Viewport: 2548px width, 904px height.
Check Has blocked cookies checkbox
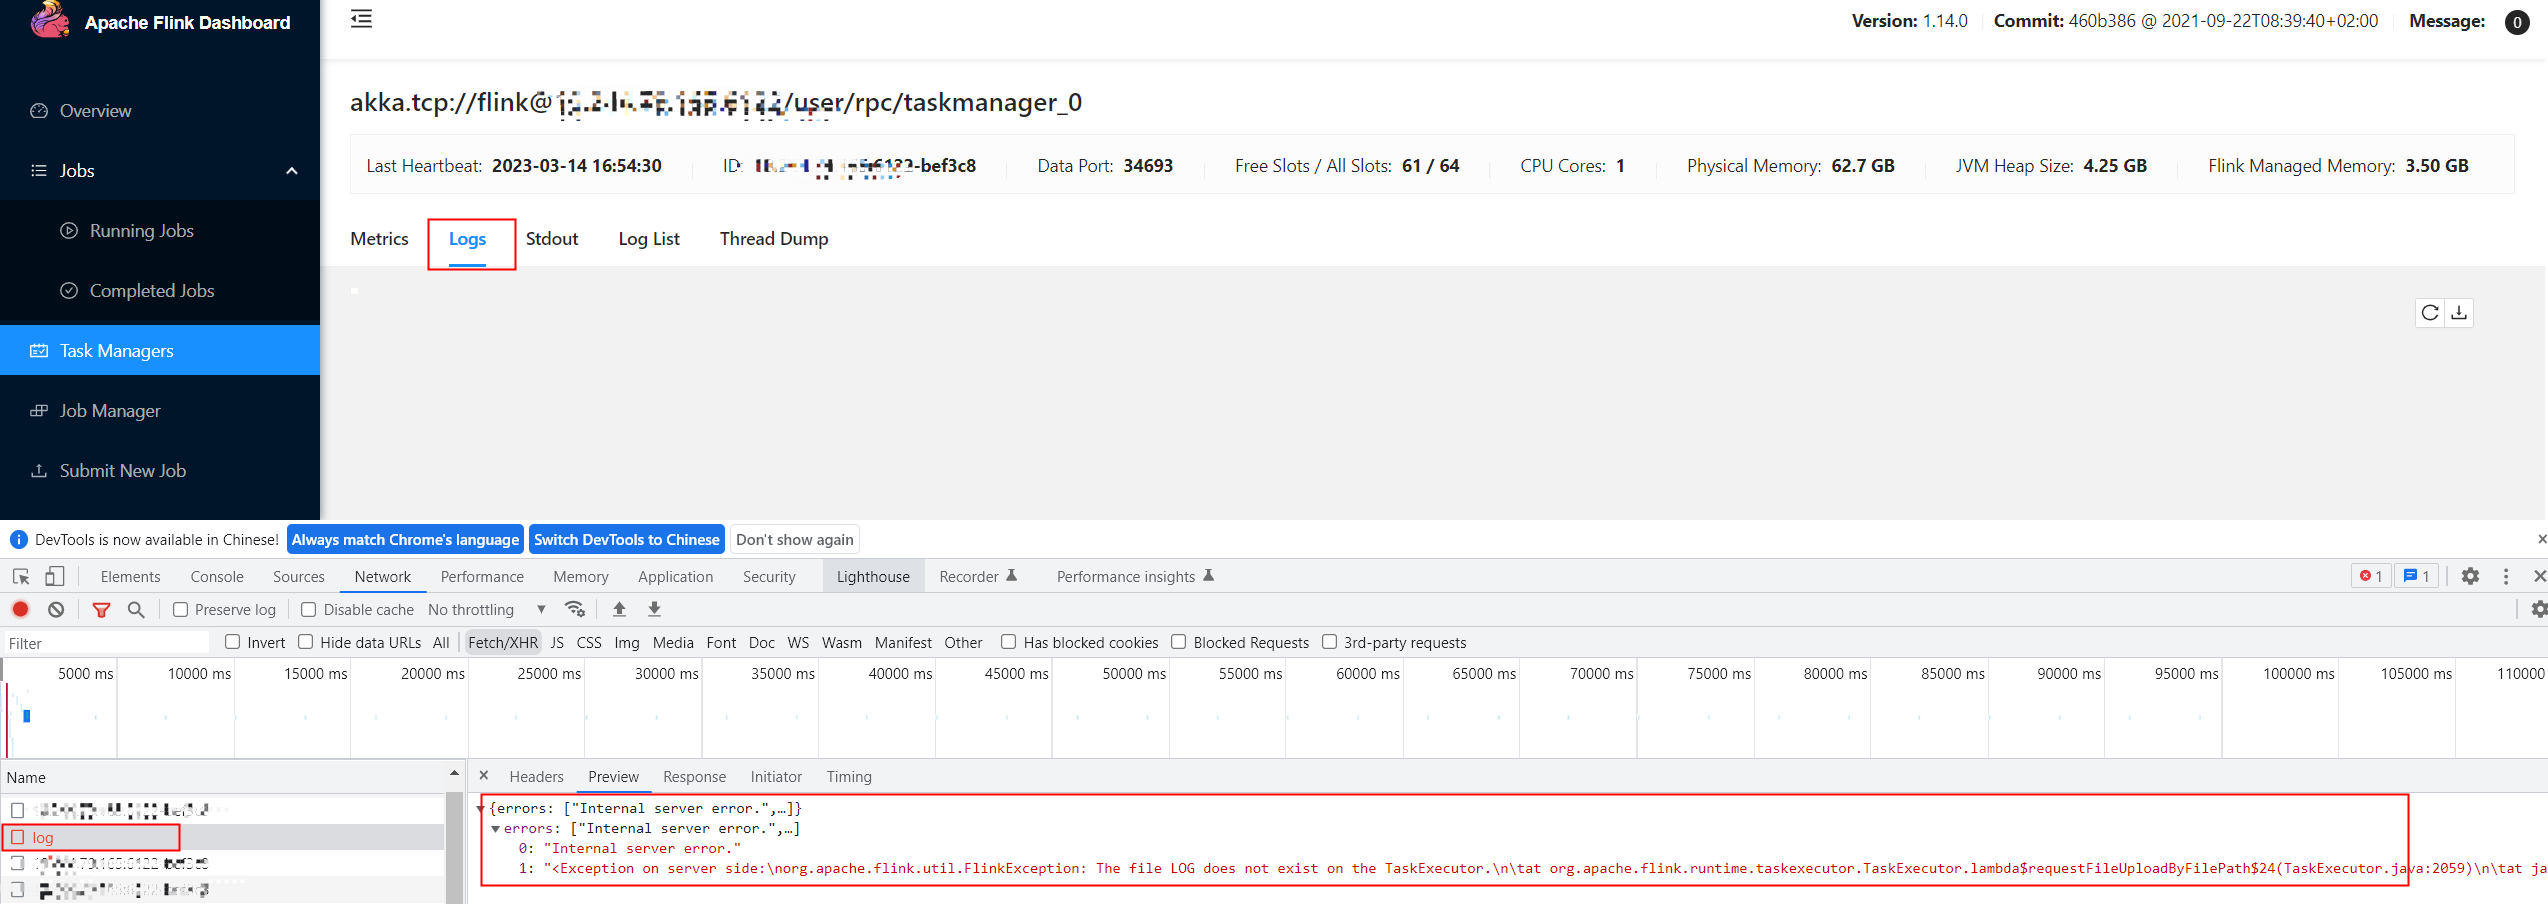(x=1009, y=642)
